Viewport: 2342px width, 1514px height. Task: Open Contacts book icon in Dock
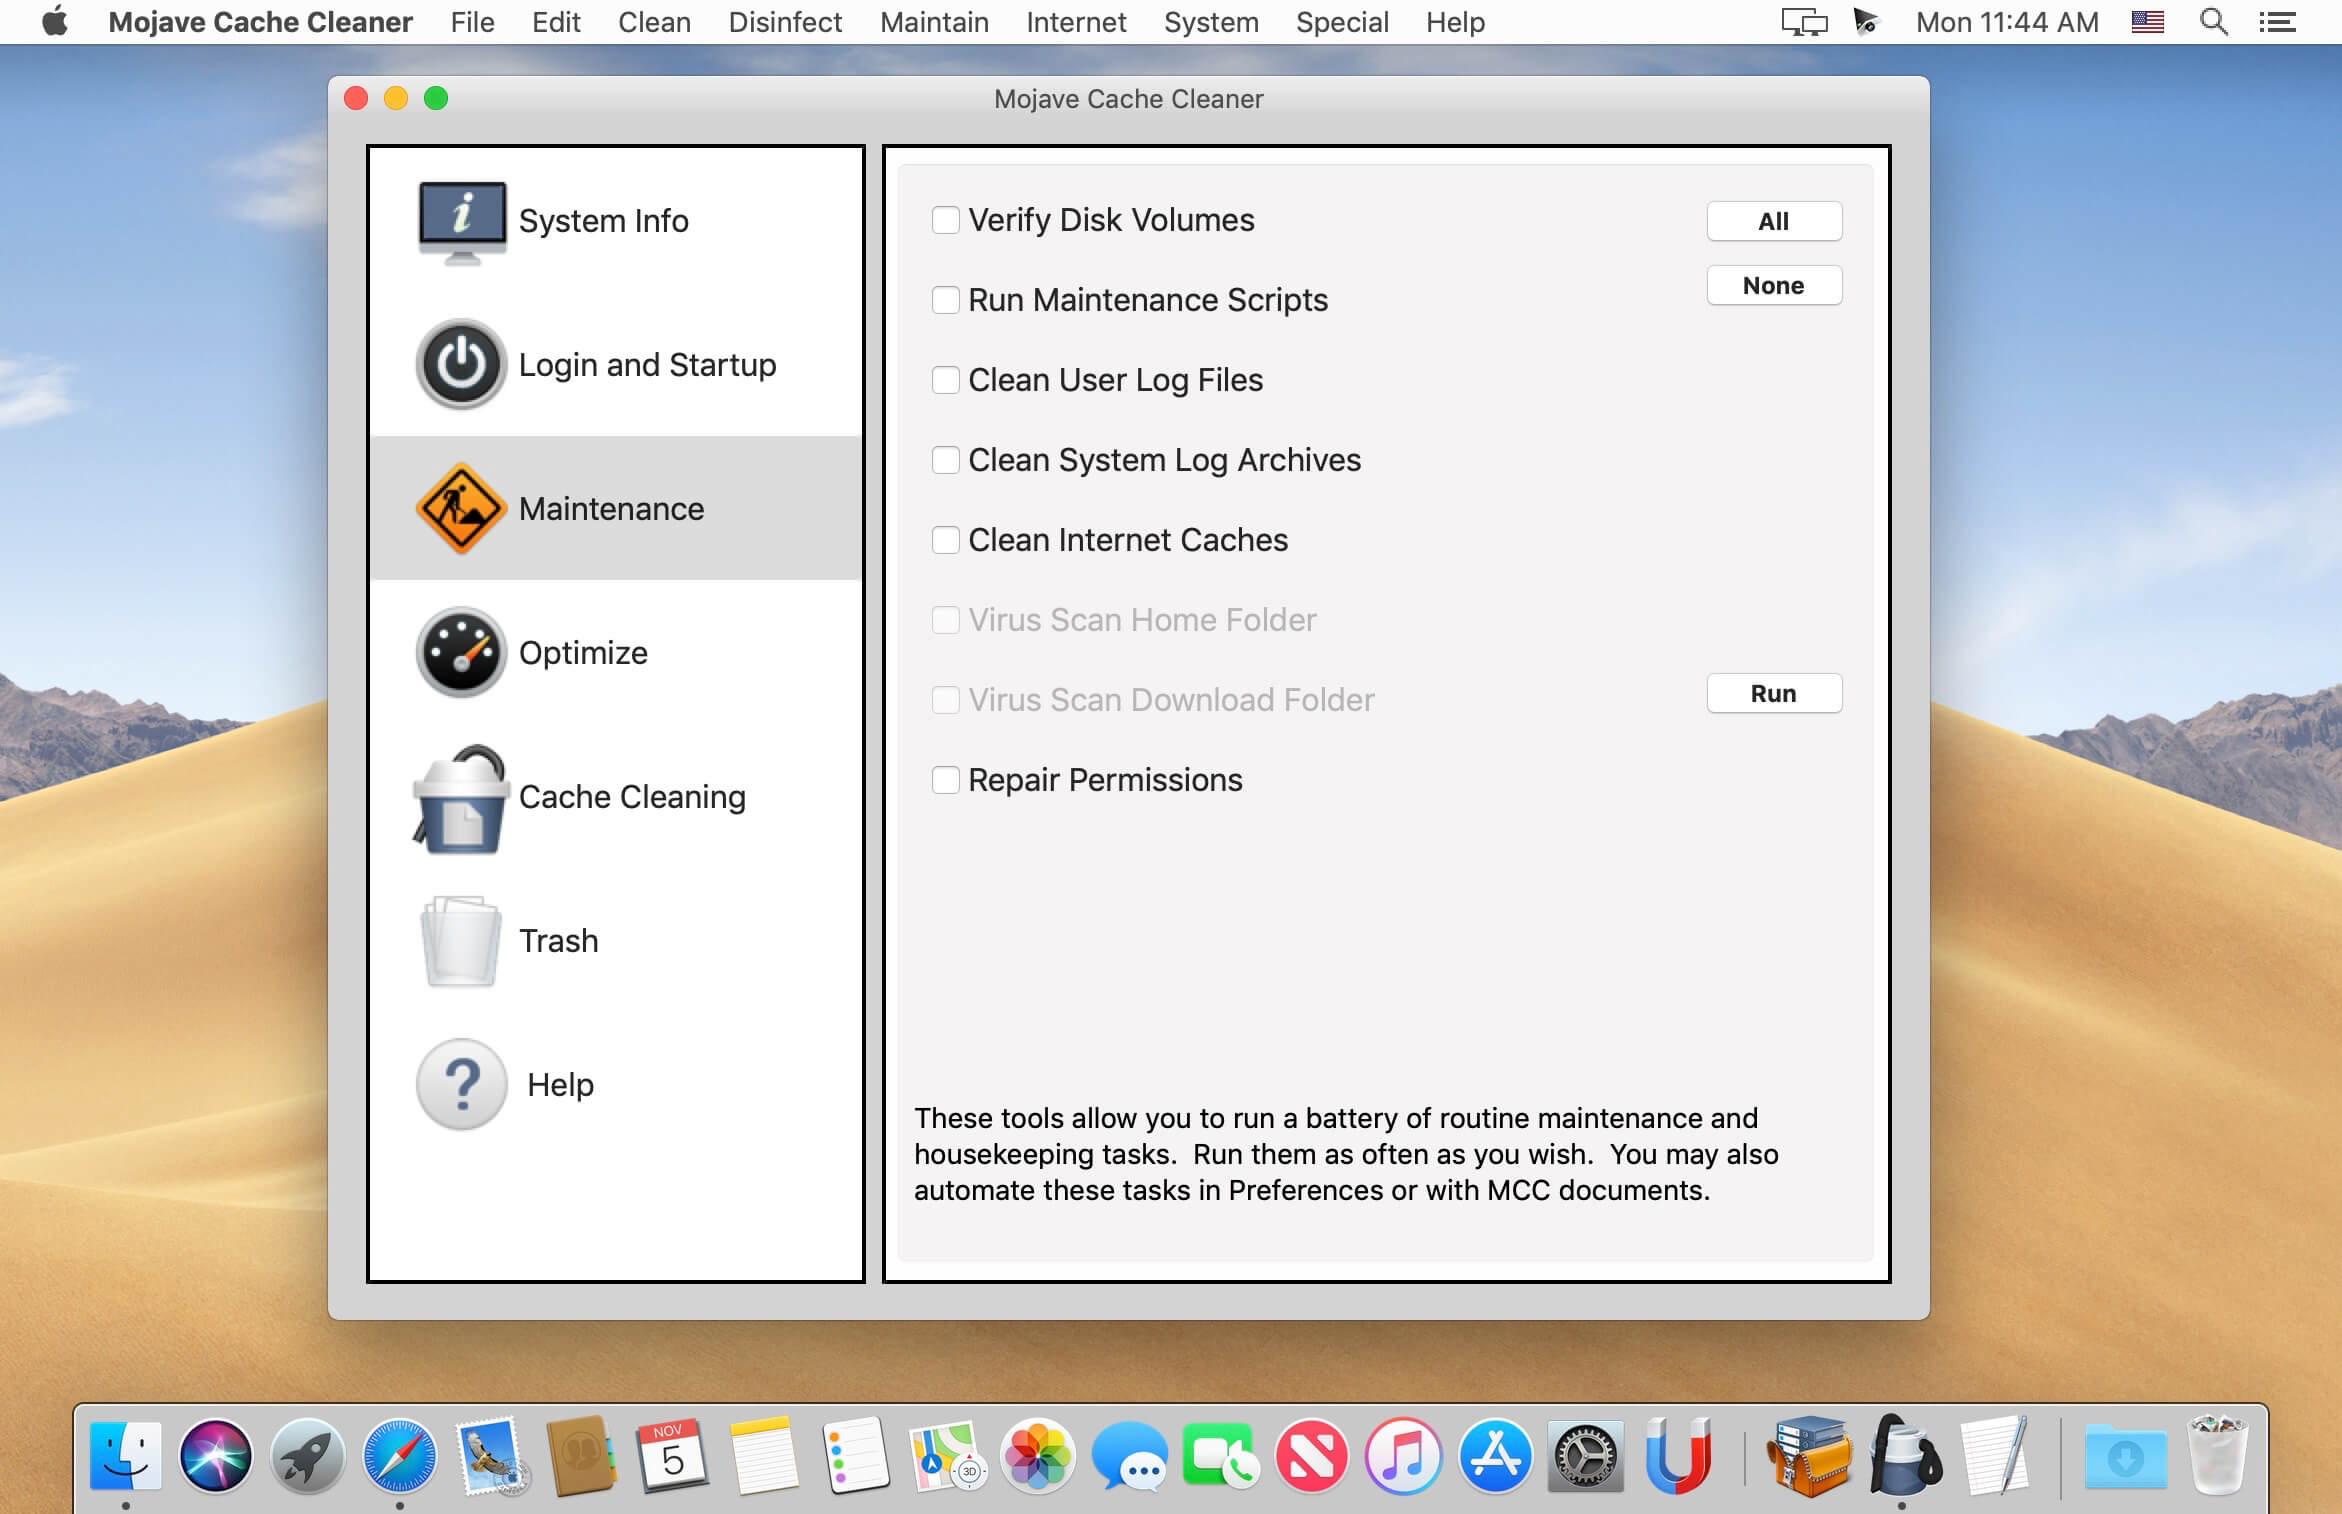581,1455
